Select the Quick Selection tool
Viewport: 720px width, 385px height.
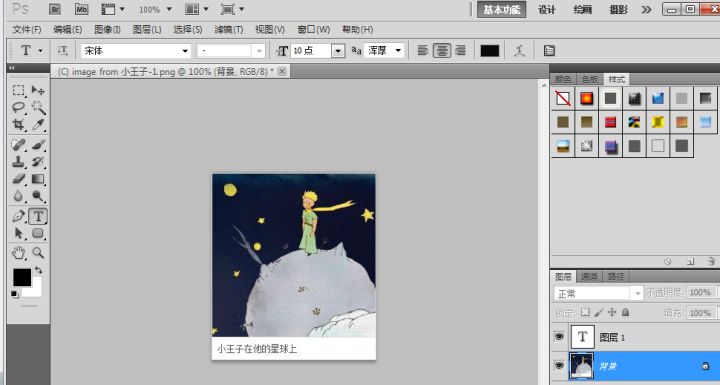point(38,108)
